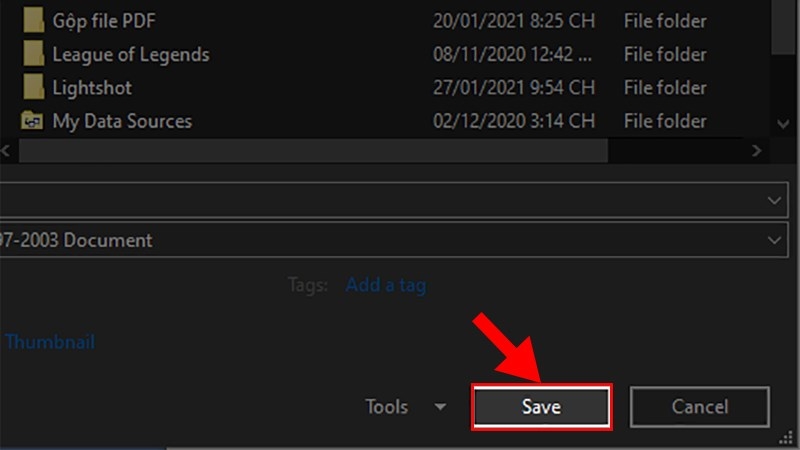Open the Tools menu
This screenshot has width=800, height=450.
pos(387,407)
